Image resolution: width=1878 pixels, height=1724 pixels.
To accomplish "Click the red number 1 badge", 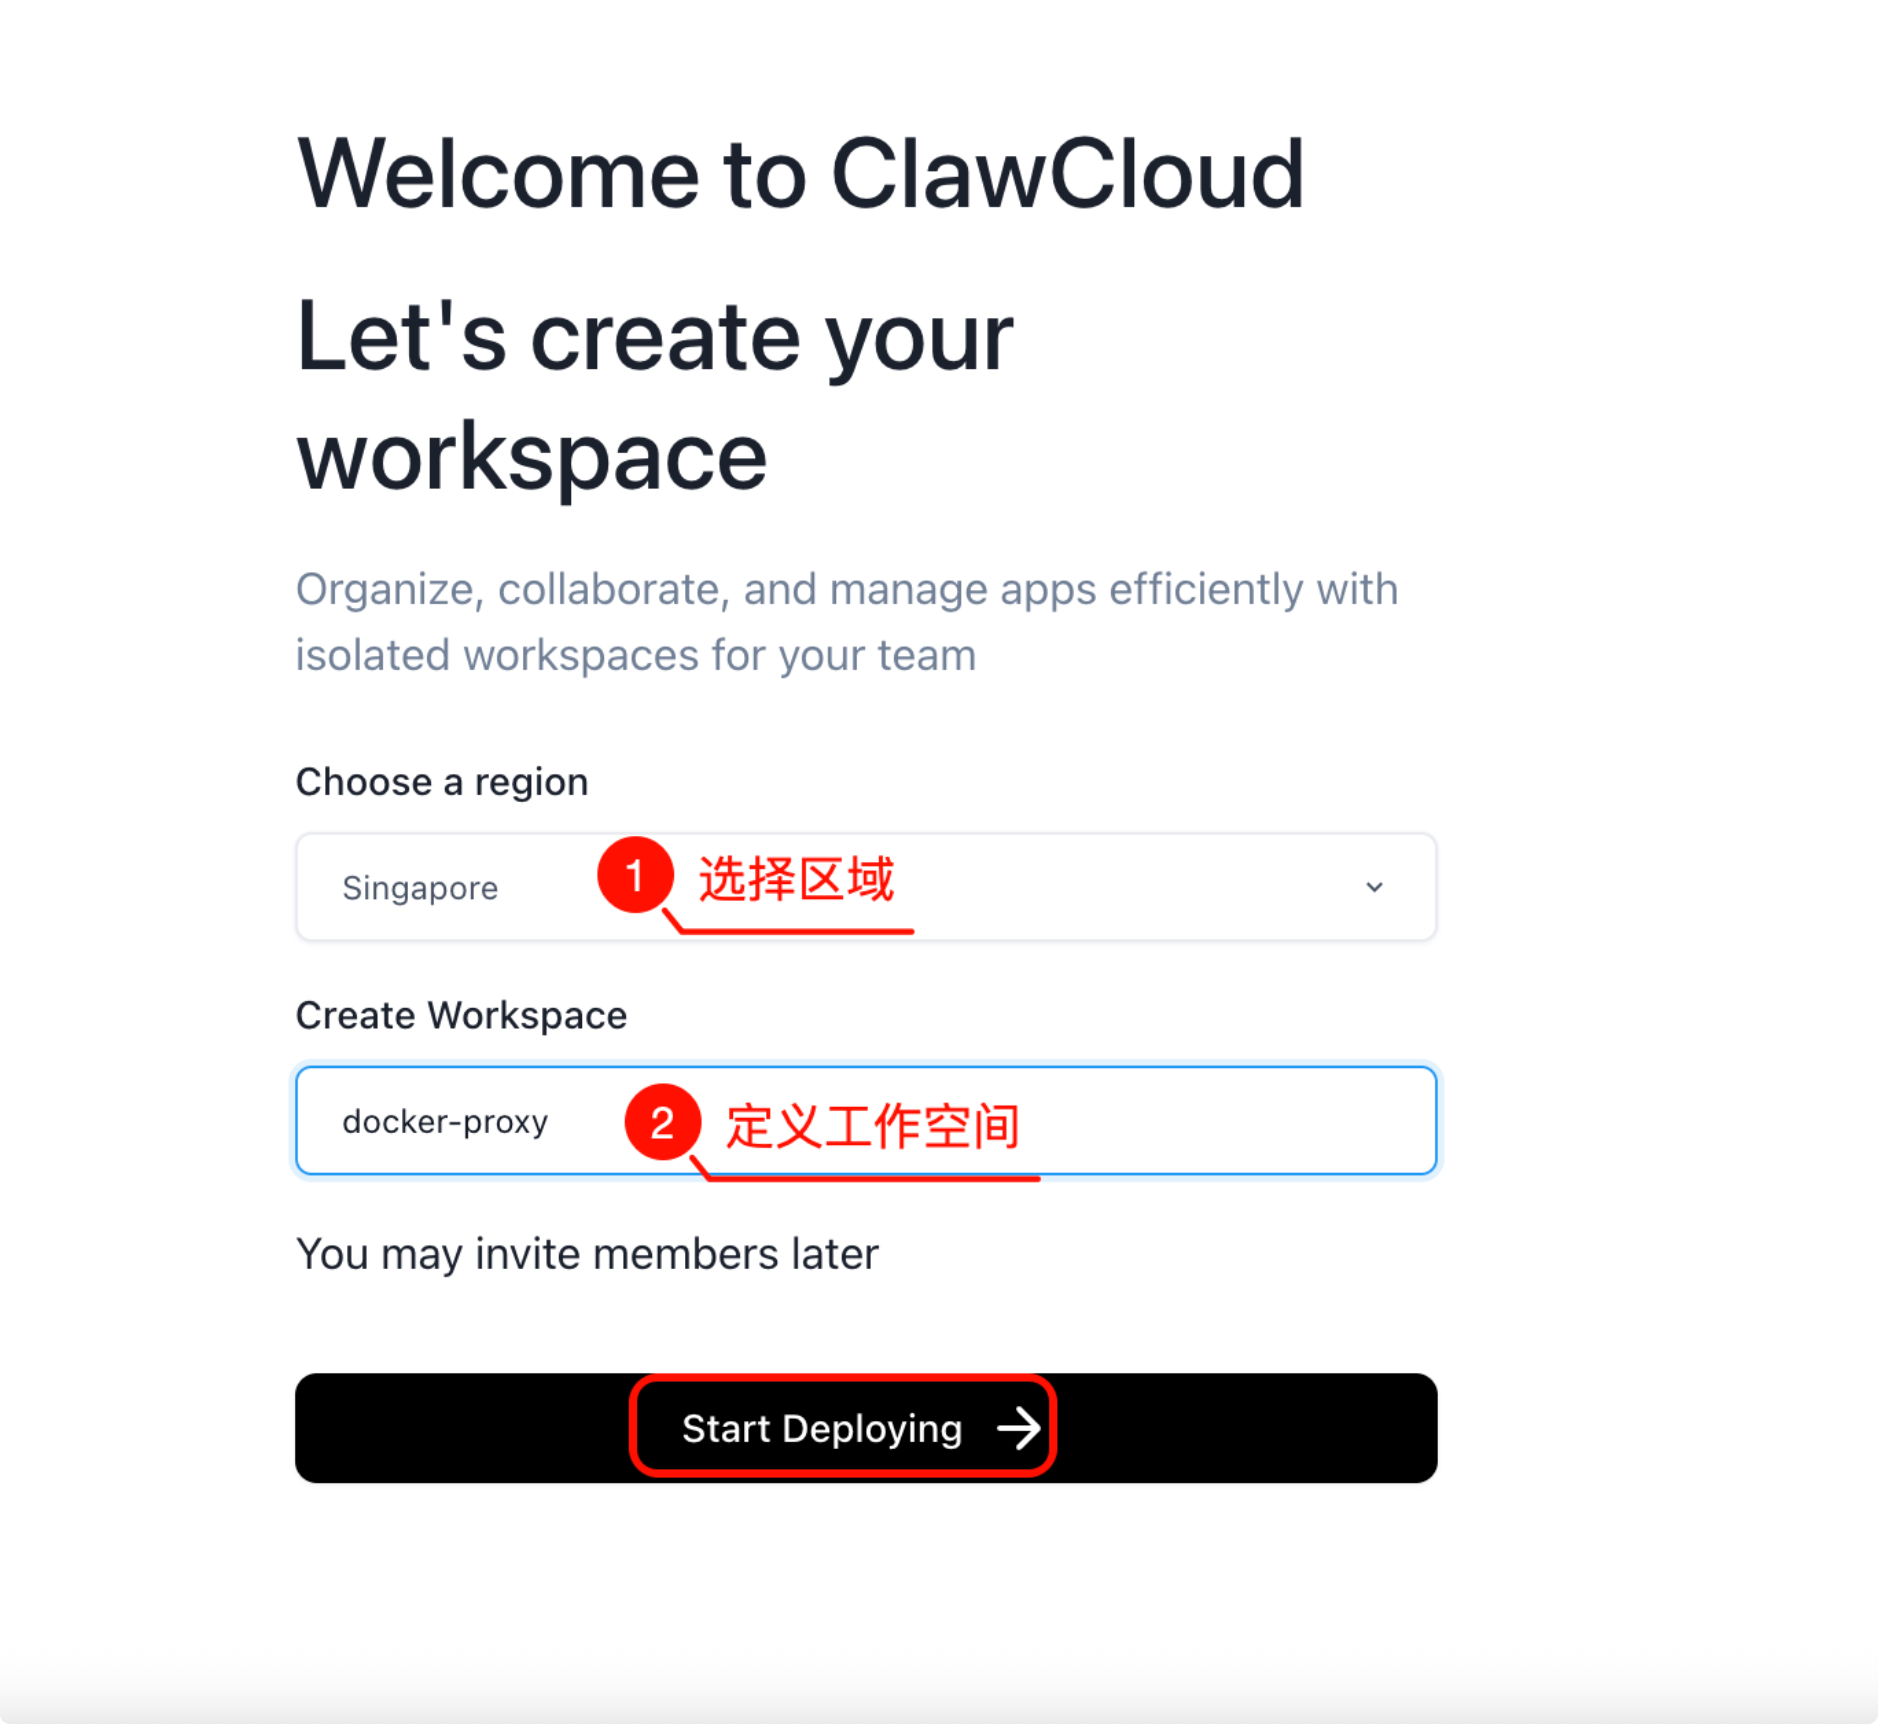I will point(635,875).
